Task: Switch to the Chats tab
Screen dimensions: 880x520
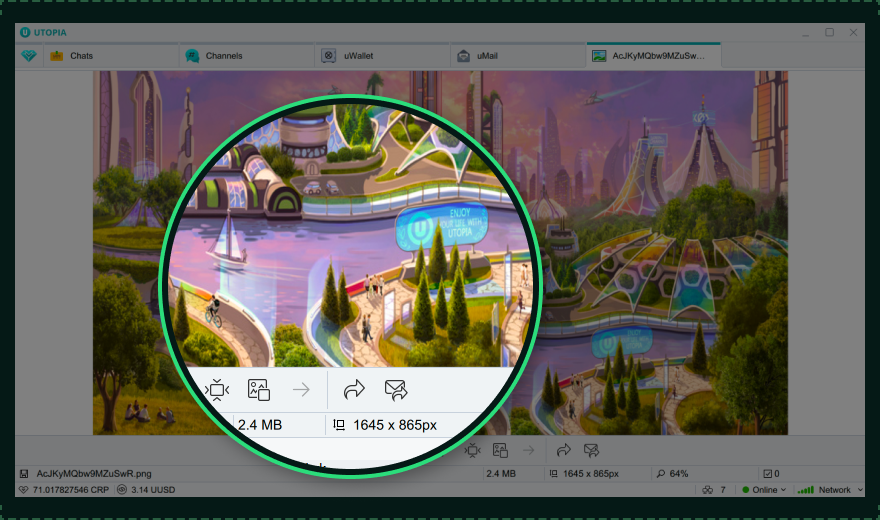Action: click(x=111, y=56)
